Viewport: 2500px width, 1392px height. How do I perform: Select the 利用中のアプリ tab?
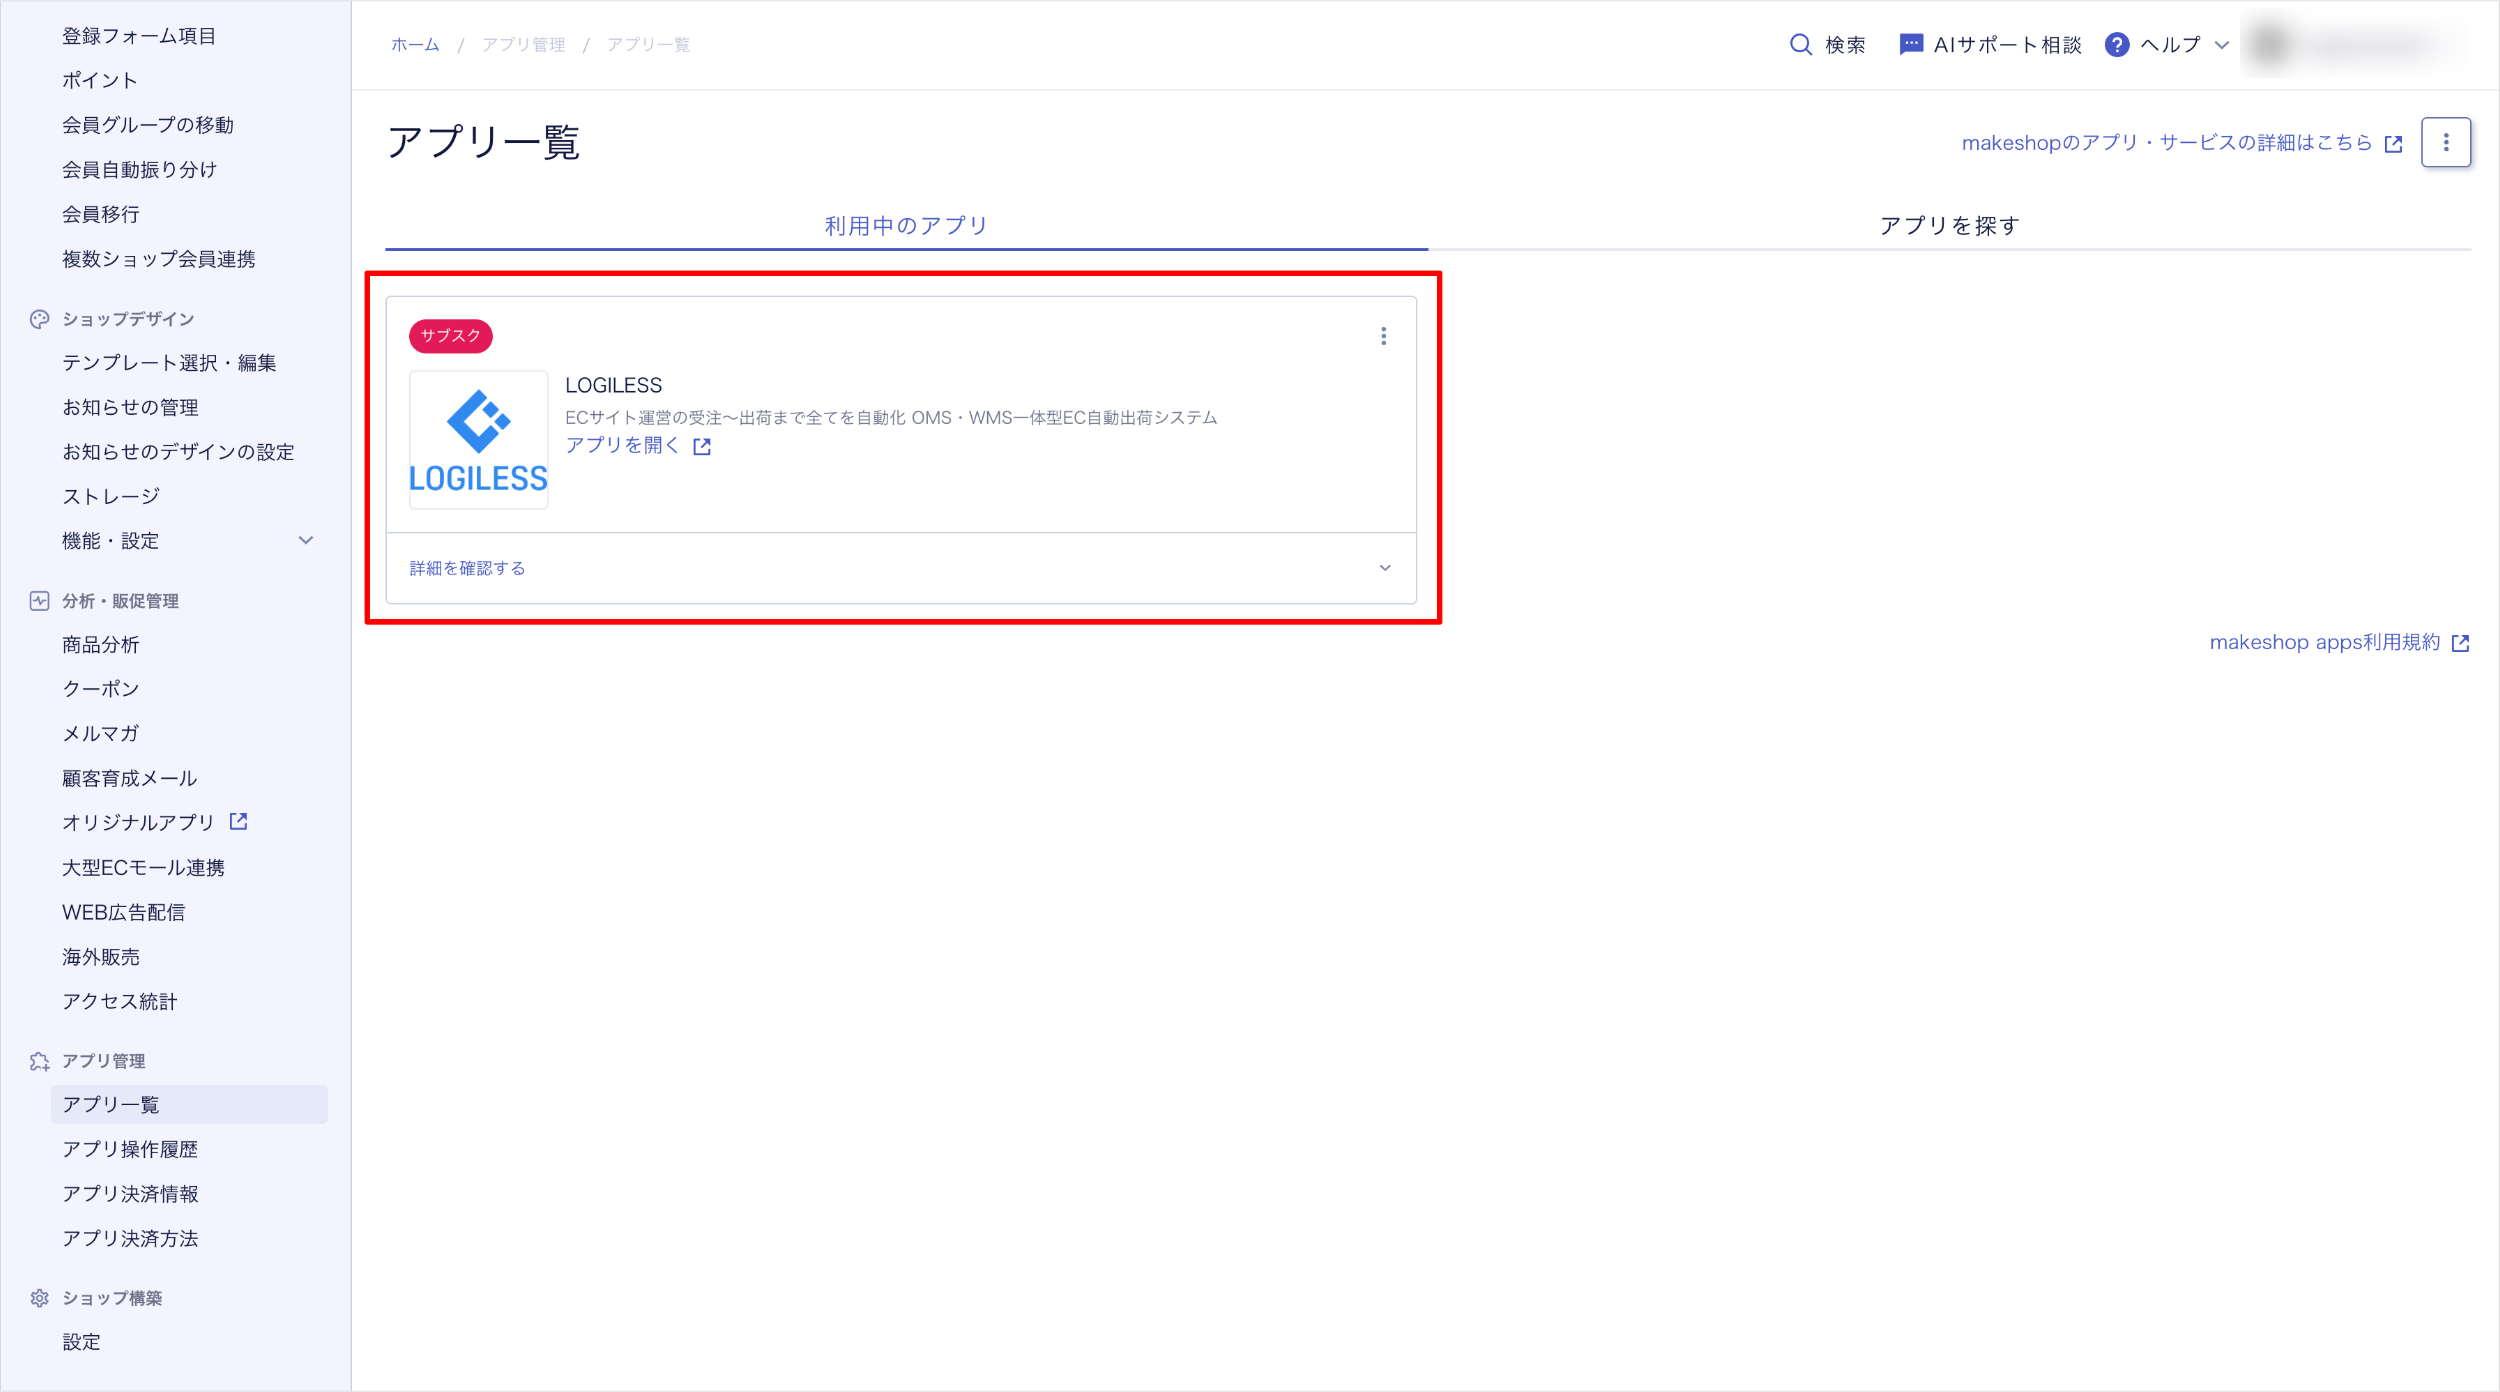[906, 226]
